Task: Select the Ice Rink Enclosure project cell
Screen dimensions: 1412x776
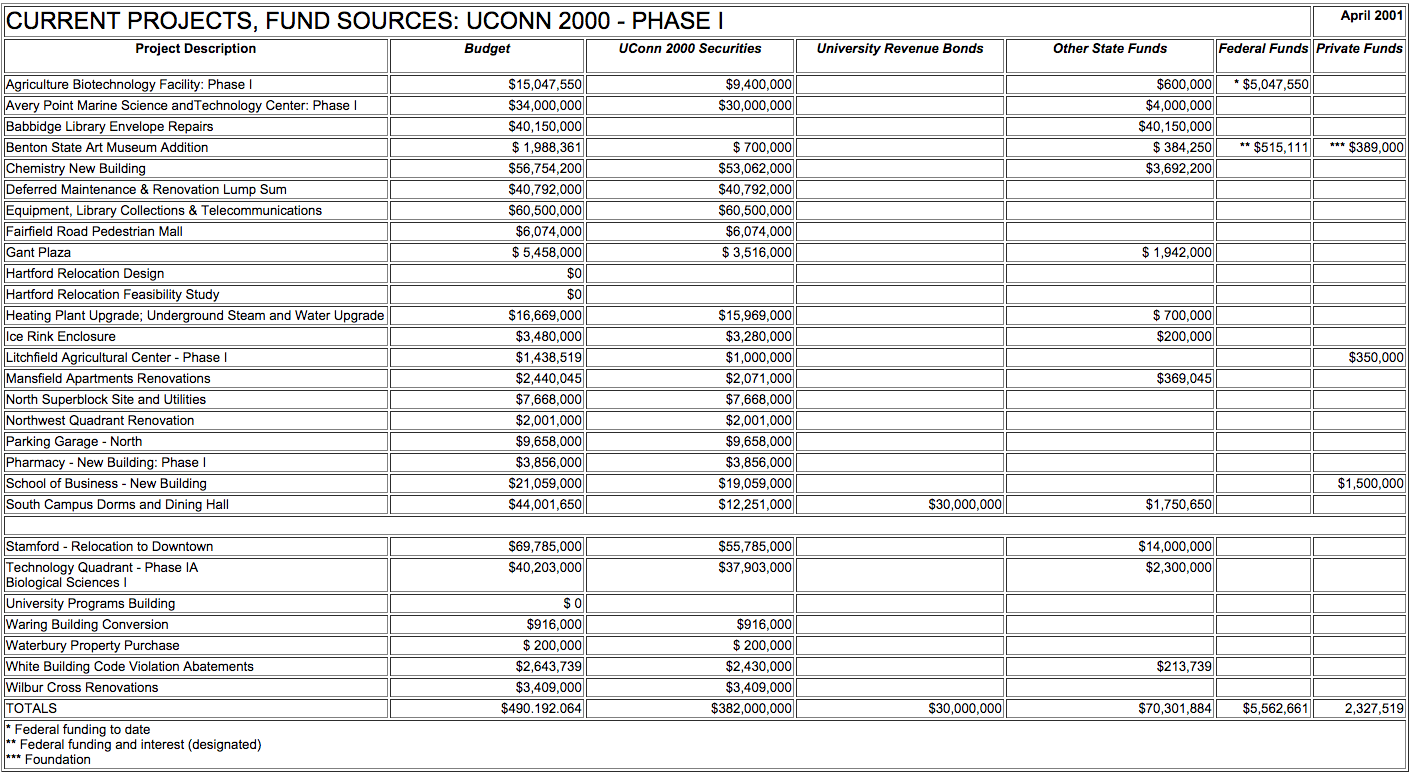Action: (61, 337)
